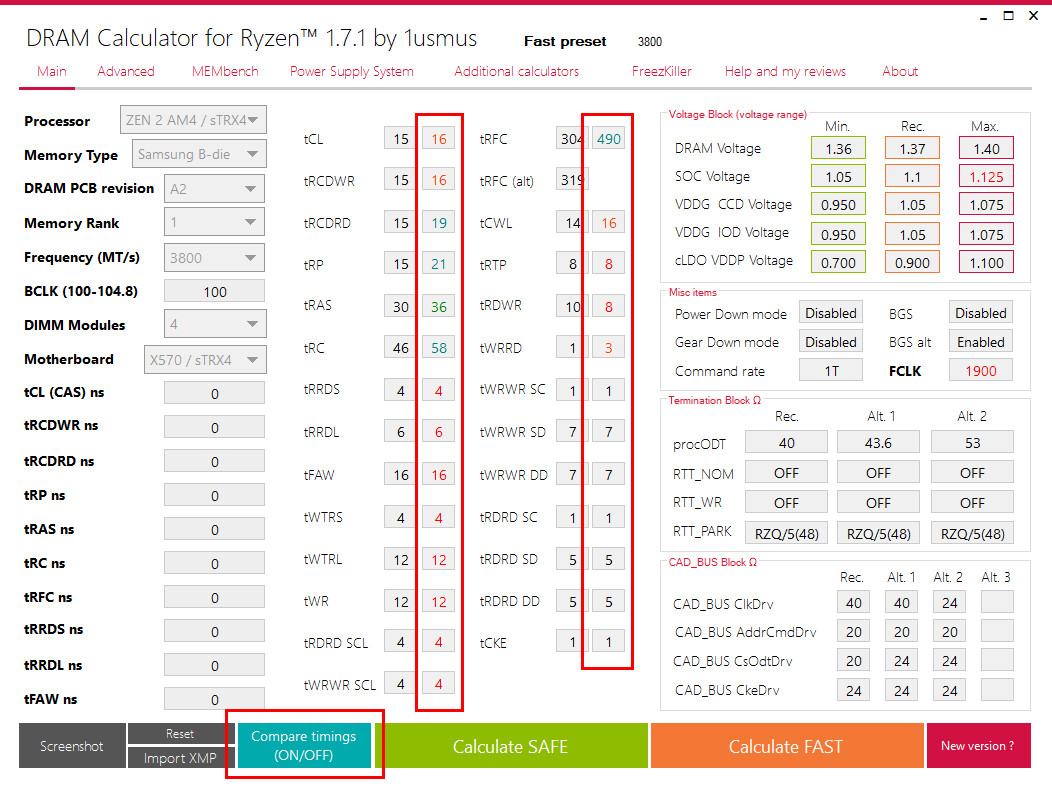Open the DIMM Modules dropdown
This screenshot has width=1052, height=790.
[x=215, y=324]
